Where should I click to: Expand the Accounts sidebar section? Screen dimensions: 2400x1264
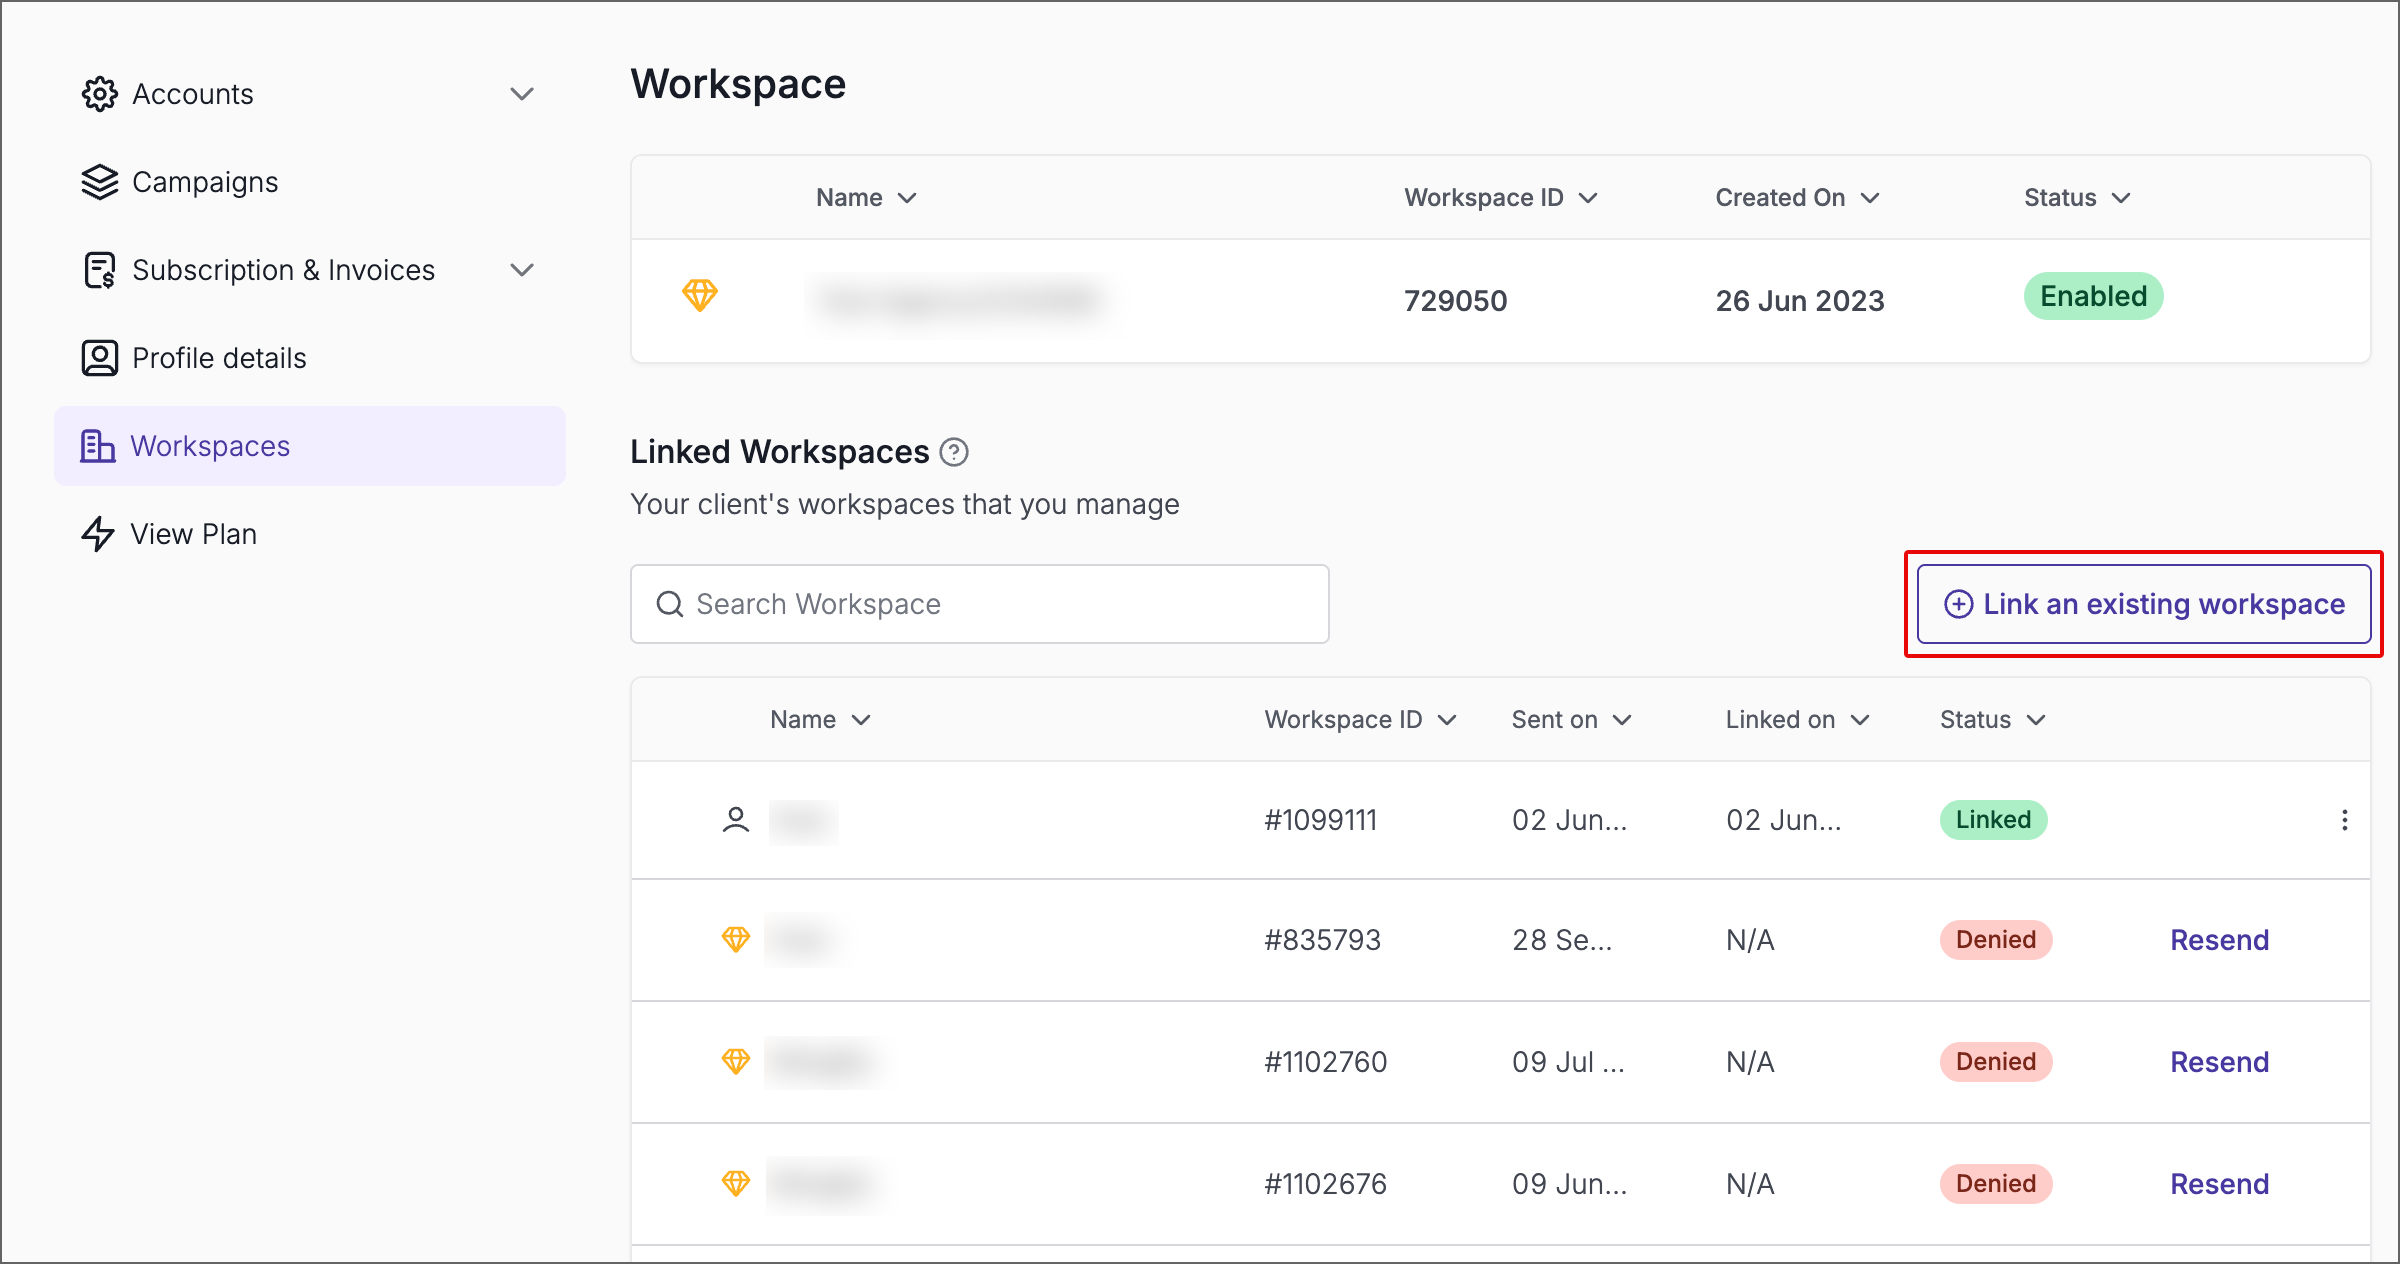click(x=523, y=94)
